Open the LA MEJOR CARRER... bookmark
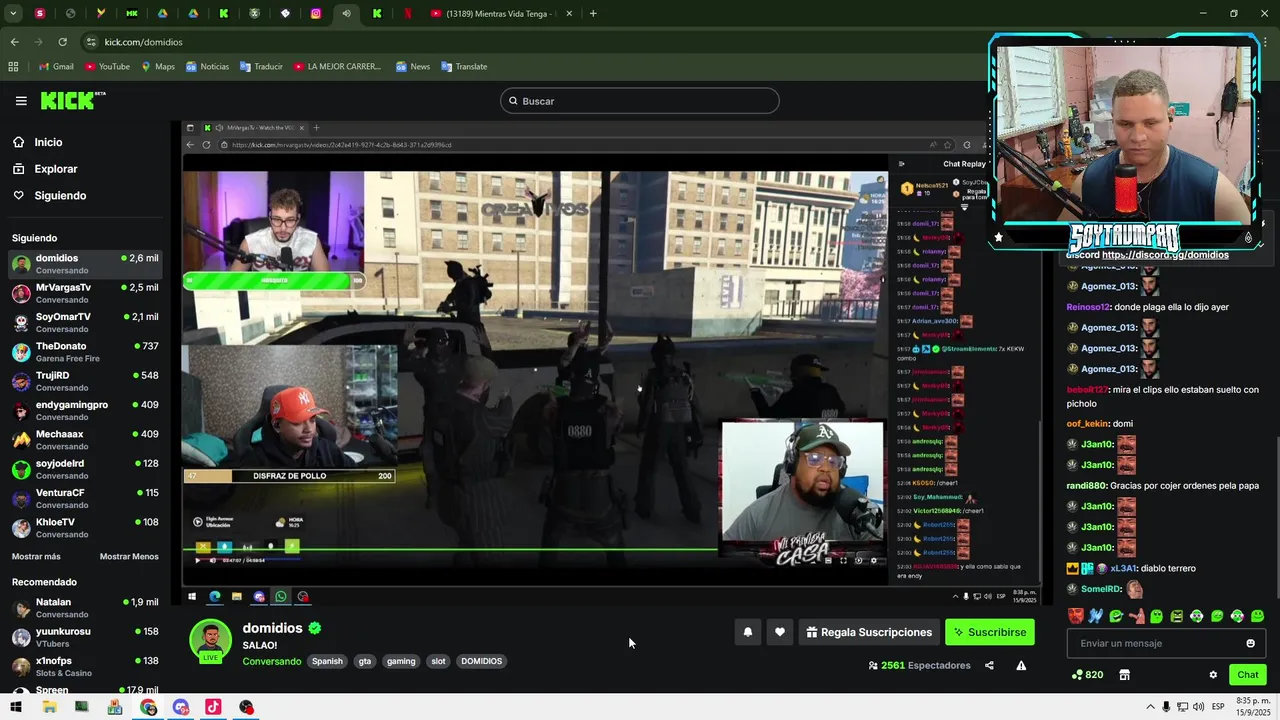The image size is (1280, 720). [338, 67]
